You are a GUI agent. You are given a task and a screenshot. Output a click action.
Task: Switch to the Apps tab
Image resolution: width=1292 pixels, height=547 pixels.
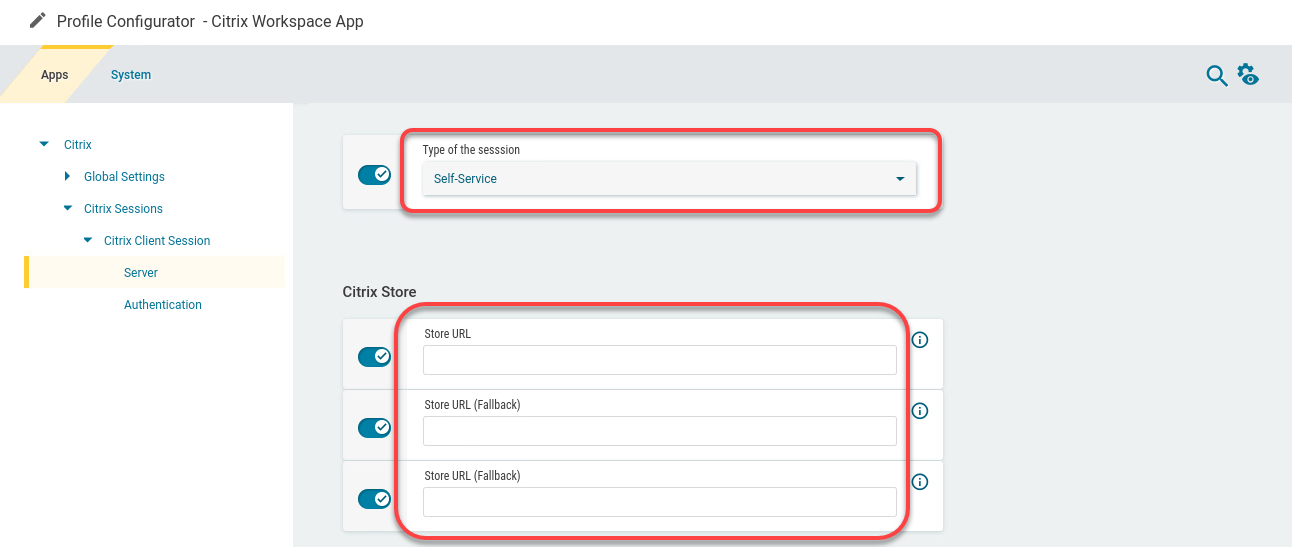pyautogui.click(x=54, y=75)
